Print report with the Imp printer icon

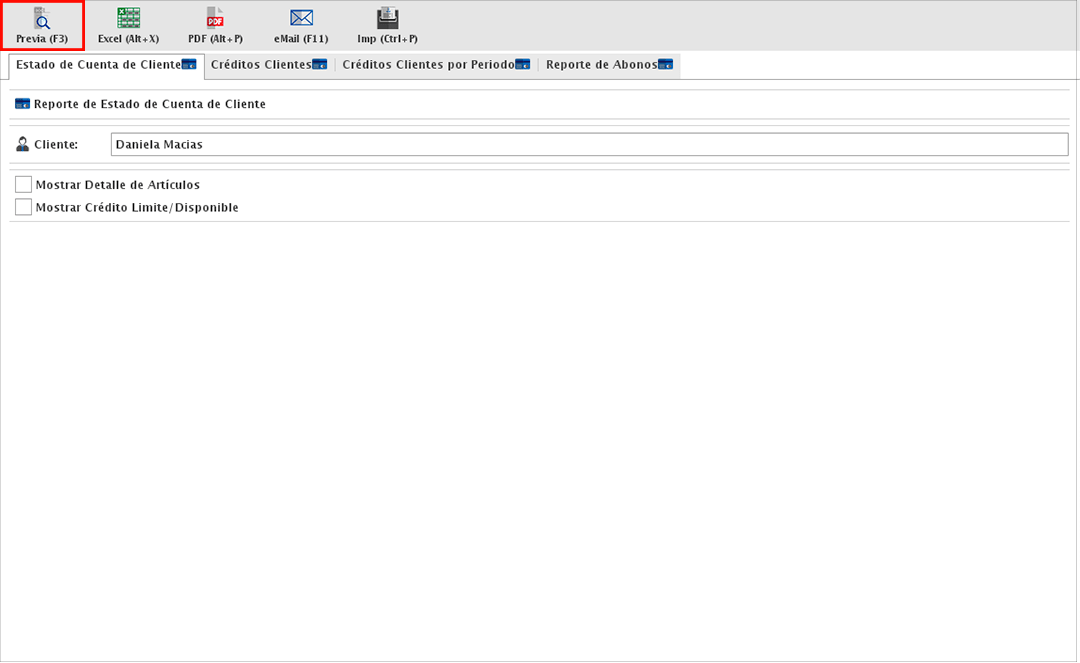click(387, 18)
